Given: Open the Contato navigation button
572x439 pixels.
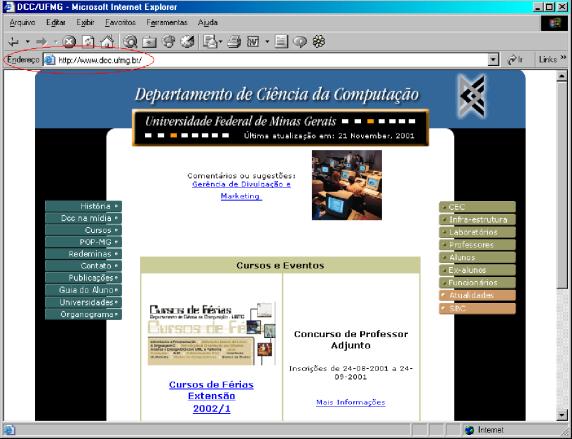Looking at the screenshot, I should [x=83, y=266].
